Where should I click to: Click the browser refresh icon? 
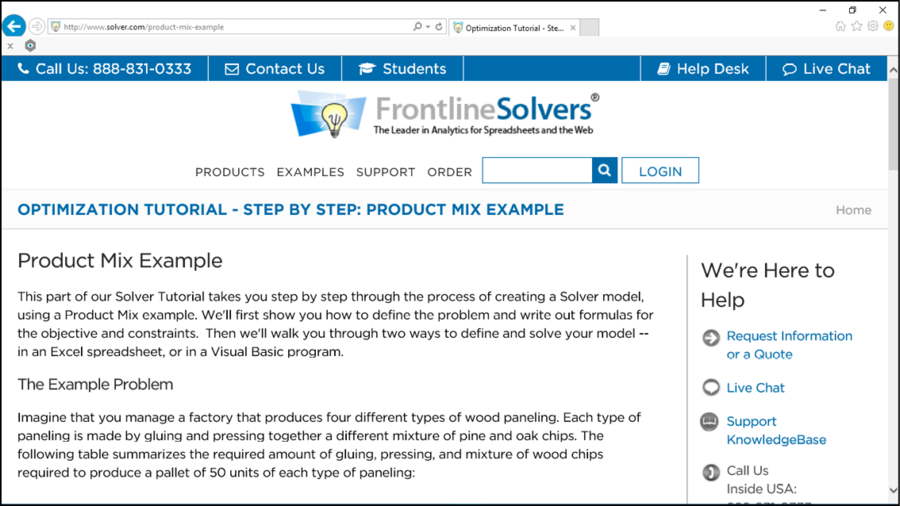pos(439,26)
